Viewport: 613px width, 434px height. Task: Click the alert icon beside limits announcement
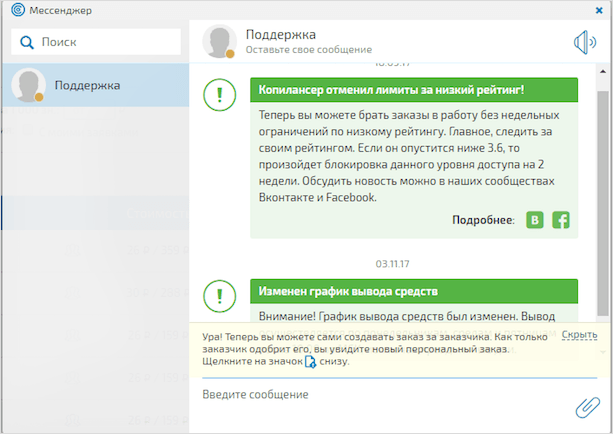tap(219, 97)
